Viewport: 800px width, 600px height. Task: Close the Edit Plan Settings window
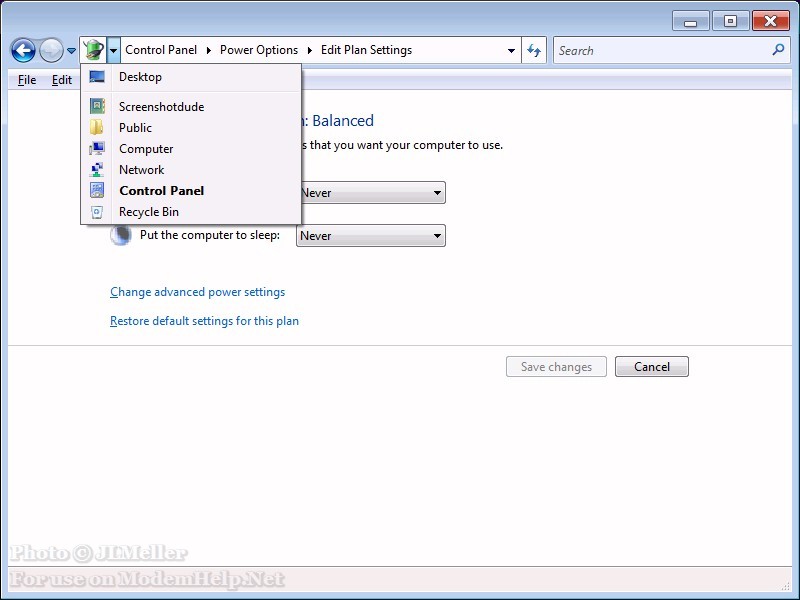pyautogui.click(x=770, y=21)
